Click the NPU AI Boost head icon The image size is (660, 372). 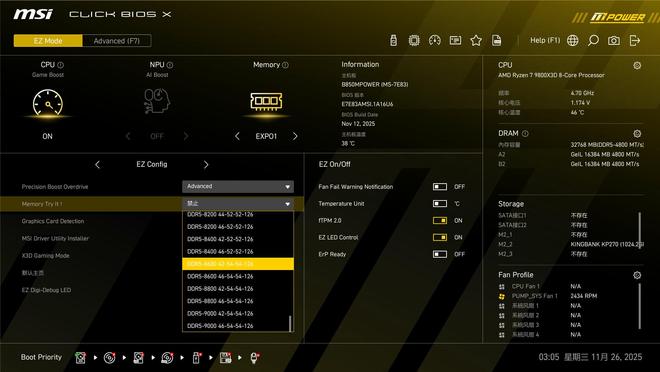point(157,101)
